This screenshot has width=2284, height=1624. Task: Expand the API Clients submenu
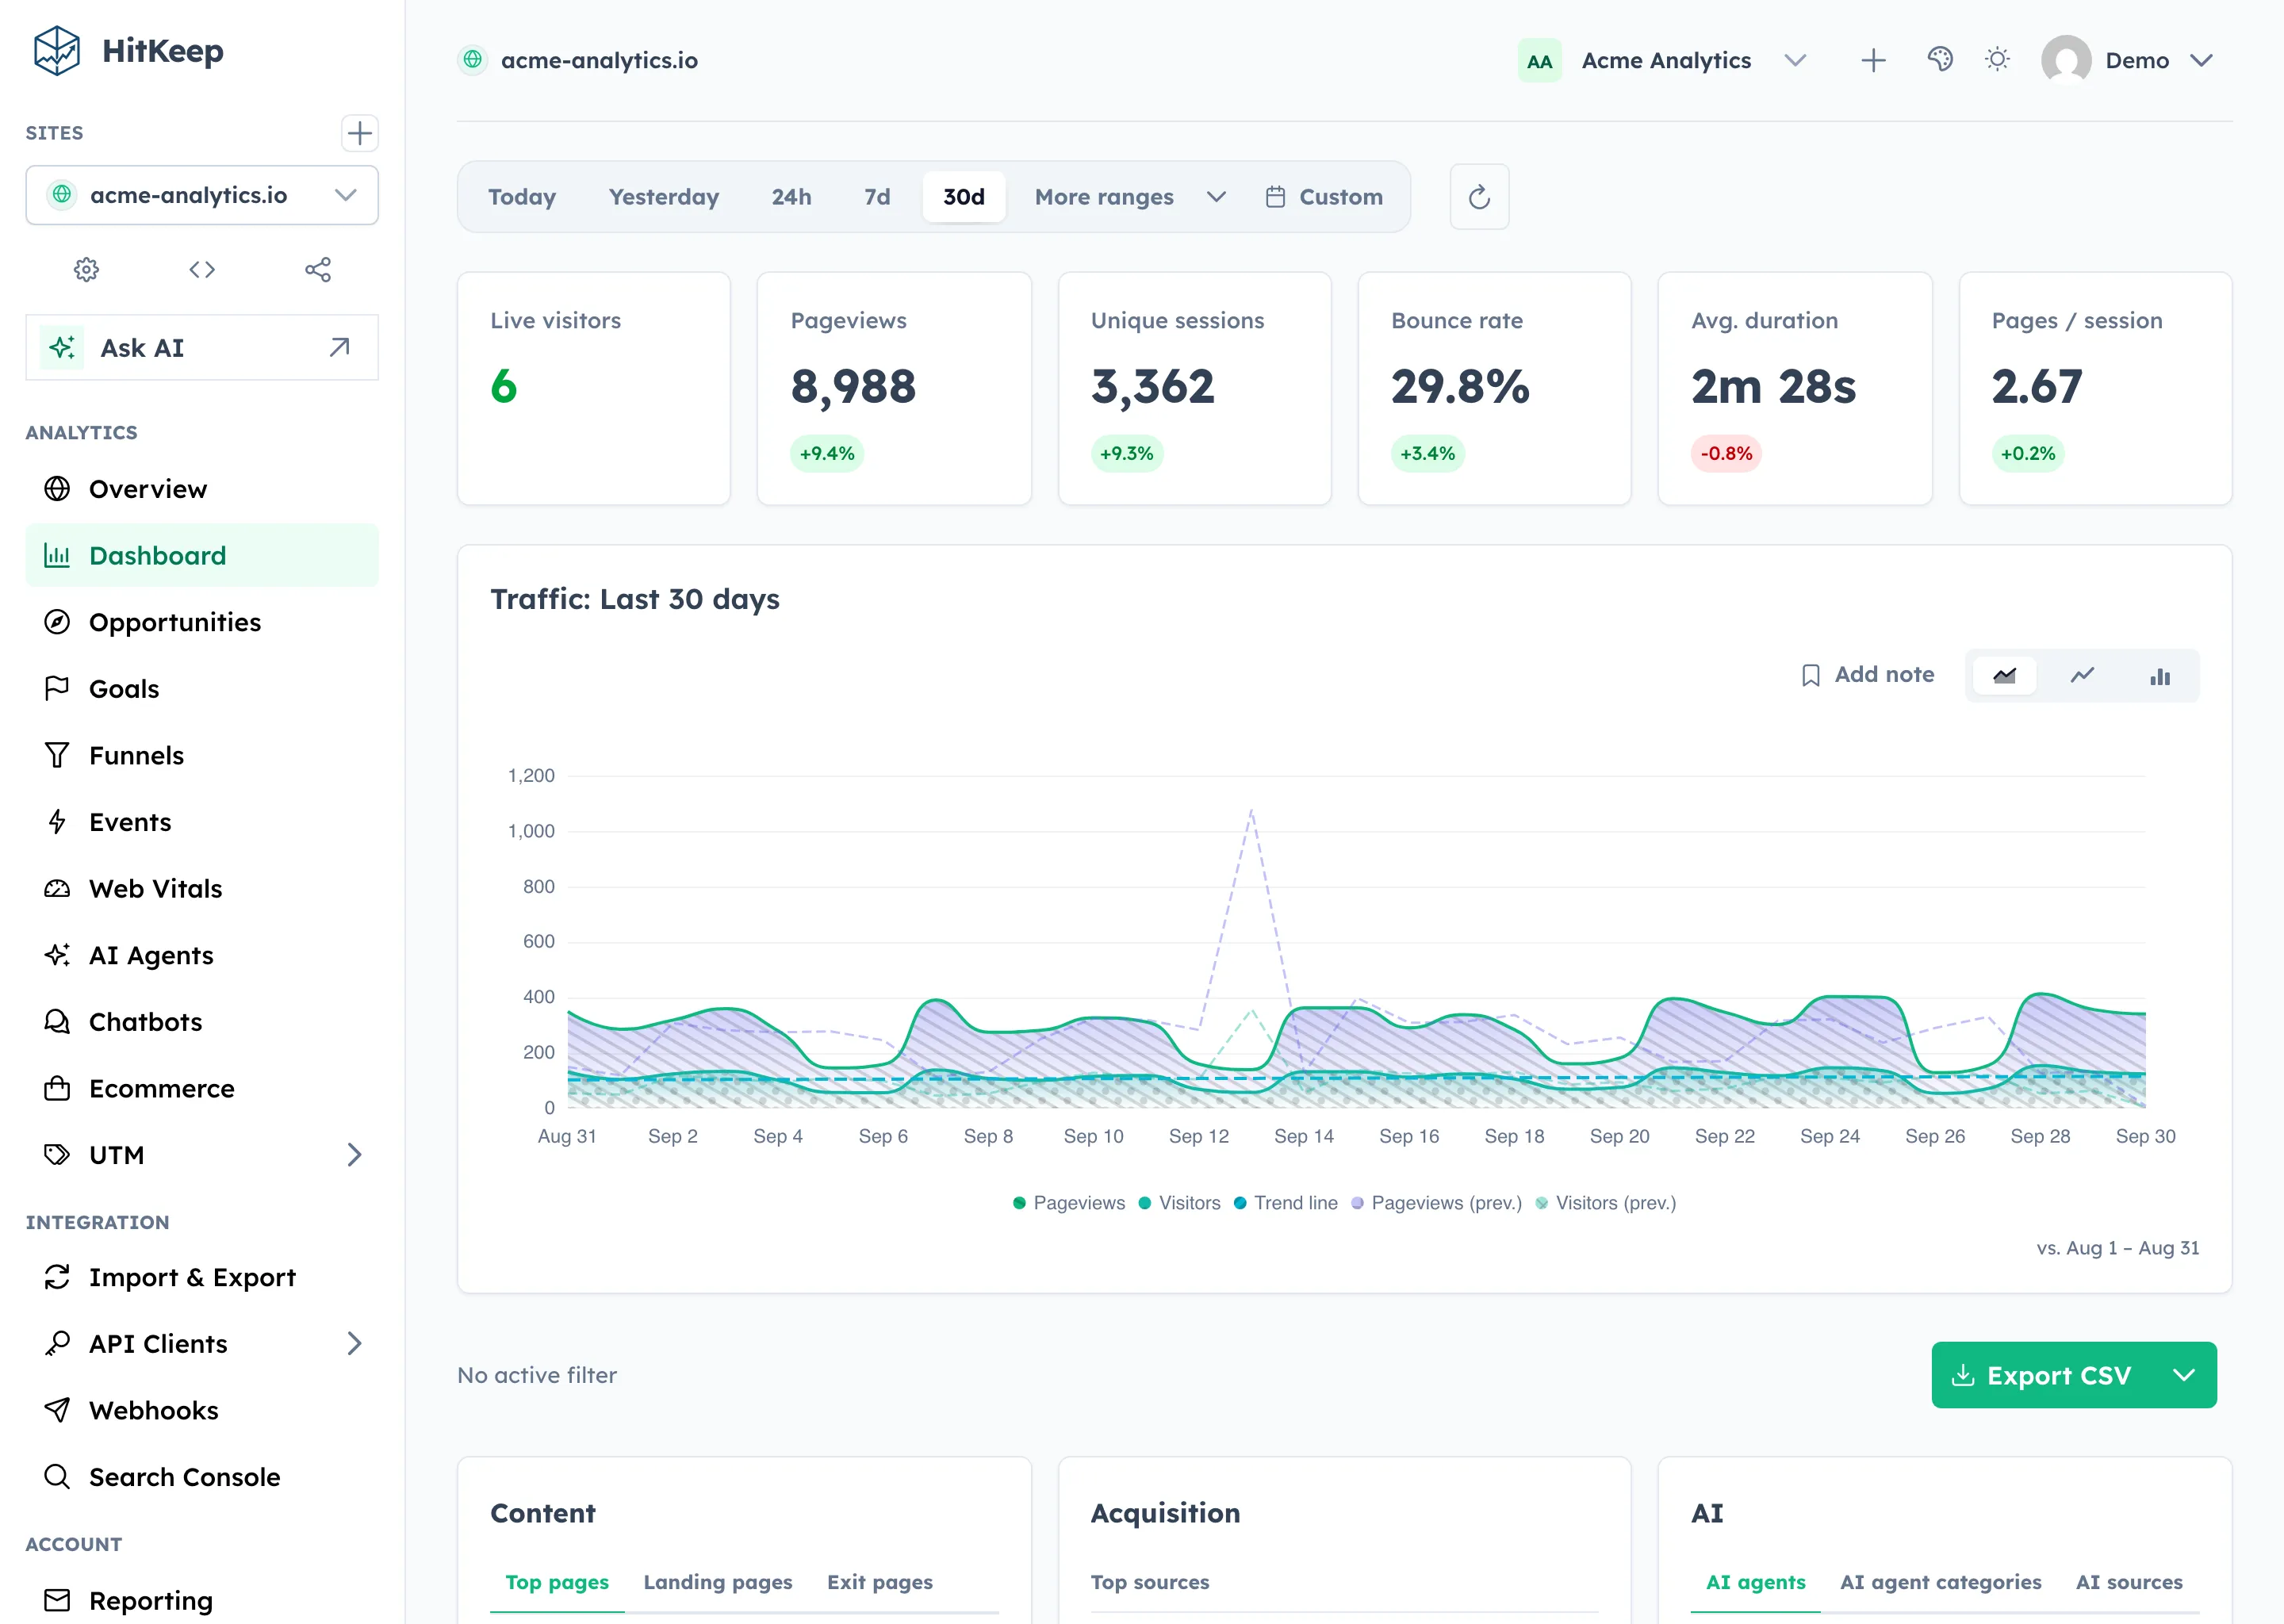coord(354,1344)
